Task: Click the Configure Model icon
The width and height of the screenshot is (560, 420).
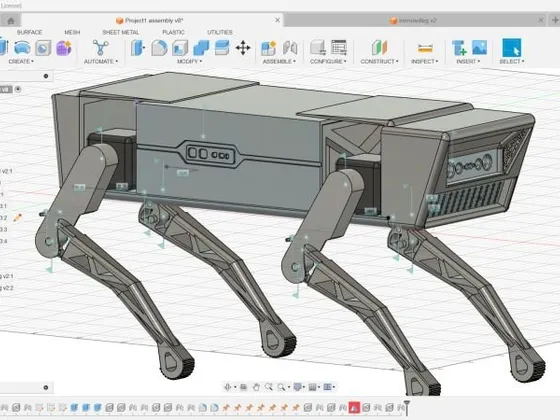Action: click(318, 48)
